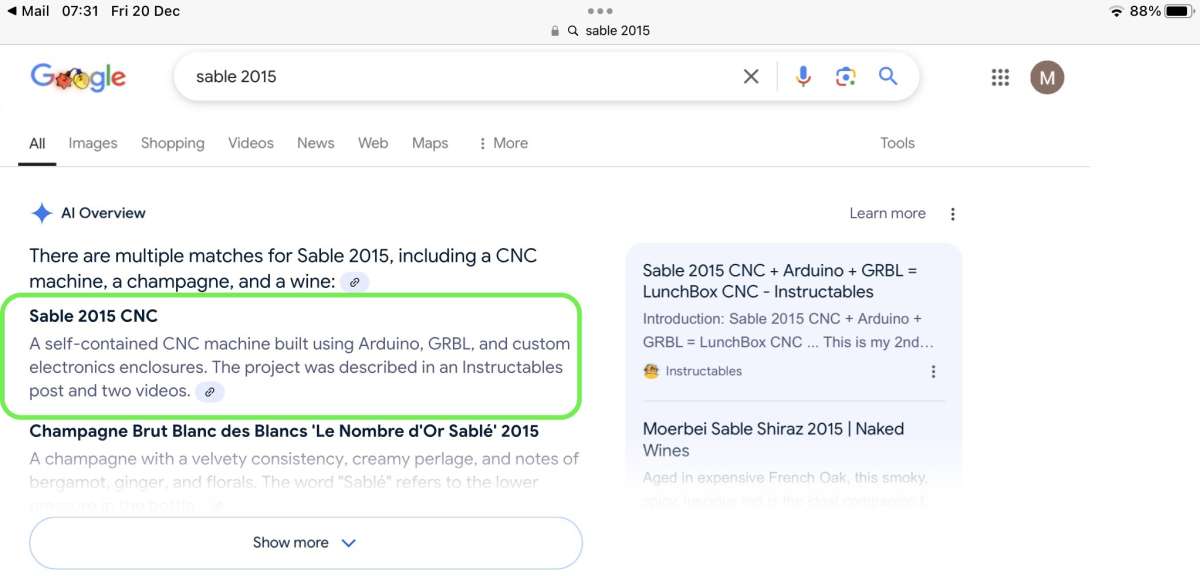The width and height of the screenshot is (1200, 576).
Task: Open the Google apps grid
Action: pos(1000,77)
